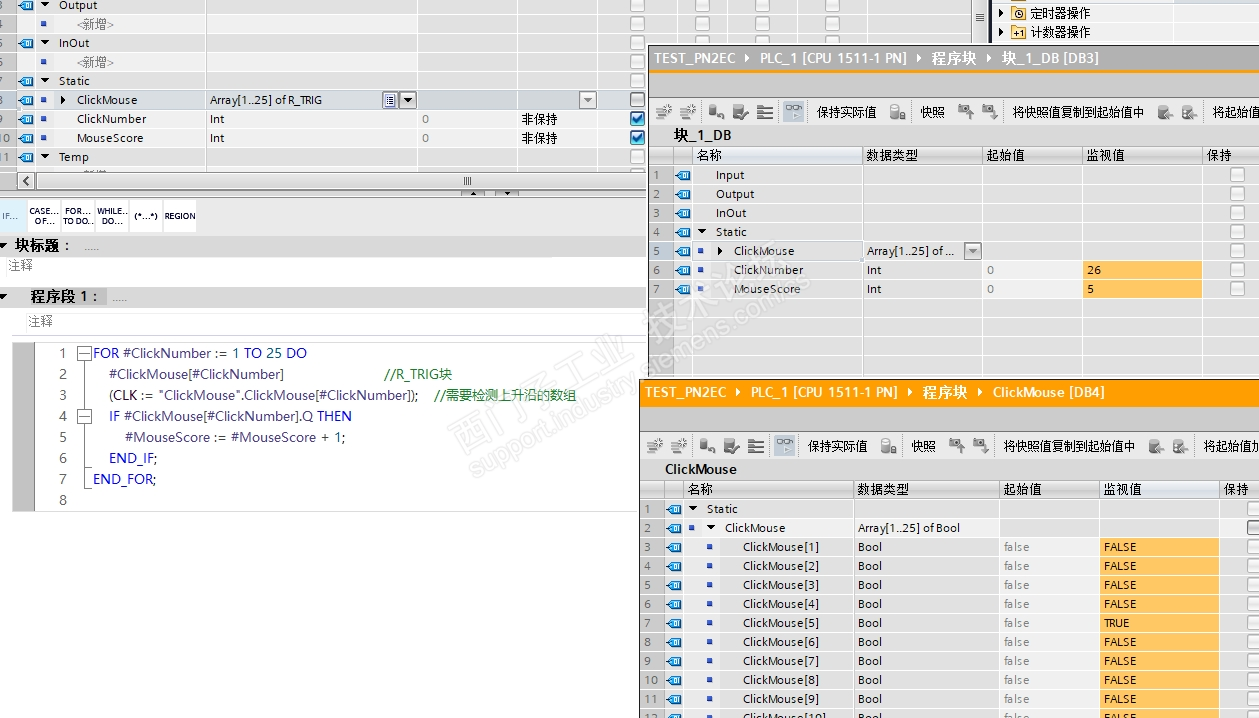Uncheck the ClickNumber row checkbox in interface table
This screenshot has width=1259, height=718.
pyautogui.click(x=637, y=119)
